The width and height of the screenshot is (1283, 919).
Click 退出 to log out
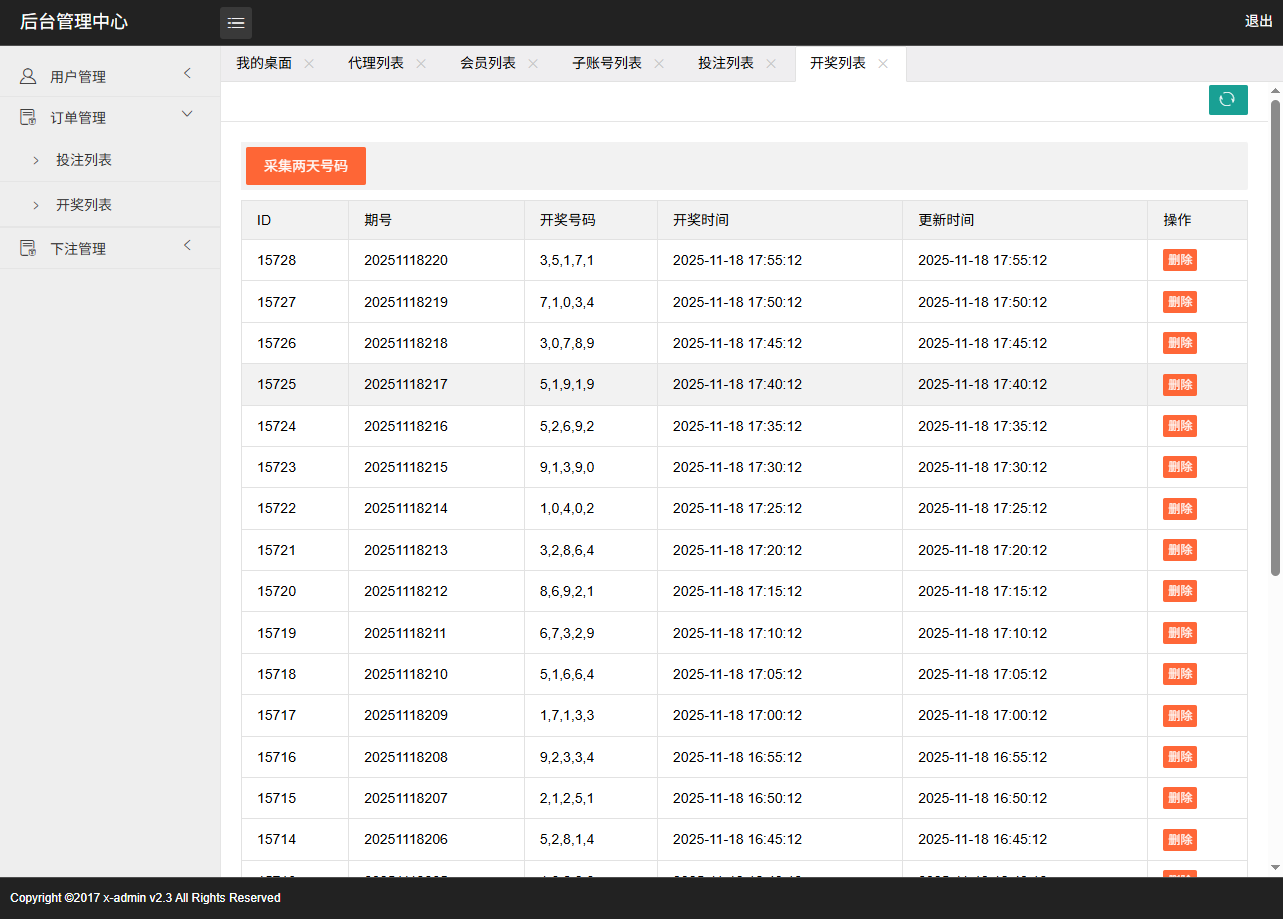(1257, 20)
